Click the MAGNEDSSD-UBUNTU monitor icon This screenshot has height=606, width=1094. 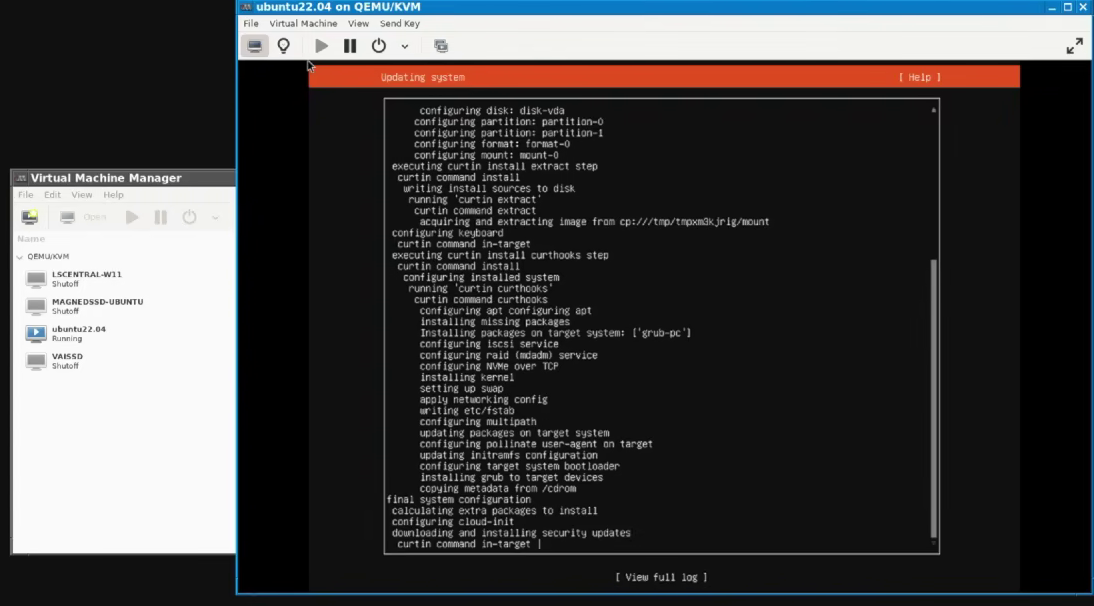[x=36, y=306]
